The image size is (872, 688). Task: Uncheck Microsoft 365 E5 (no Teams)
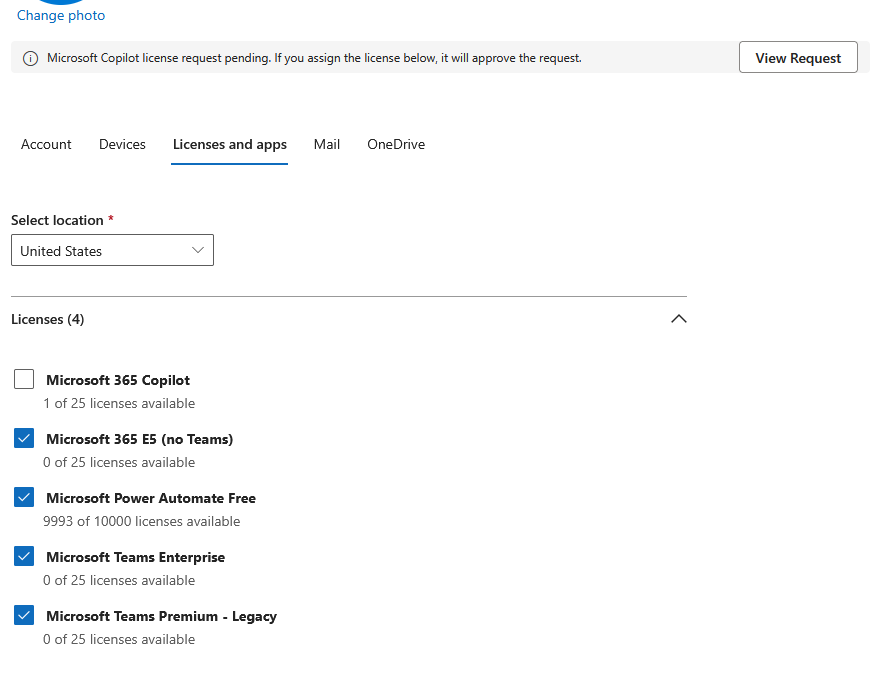(x=24, y=438)
